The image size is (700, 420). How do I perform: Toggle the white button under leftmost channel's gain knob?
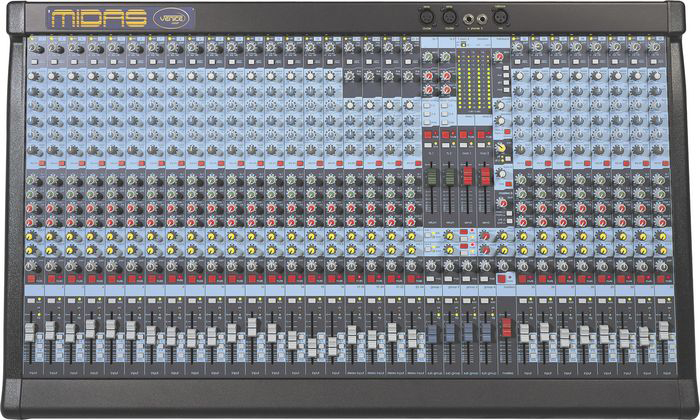34,62
